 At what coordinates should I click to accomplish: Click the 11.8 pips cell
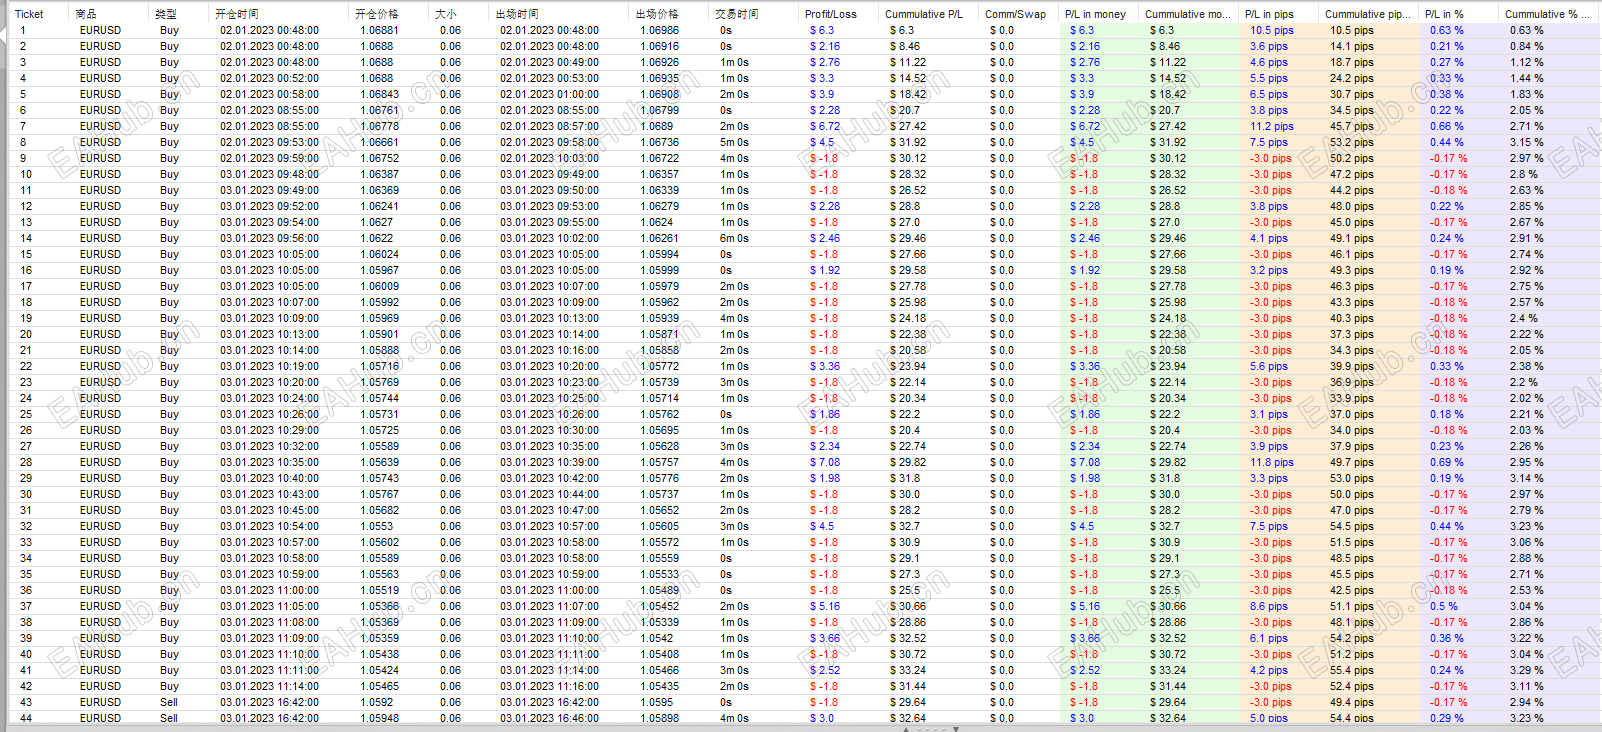tap(1272, 462)
